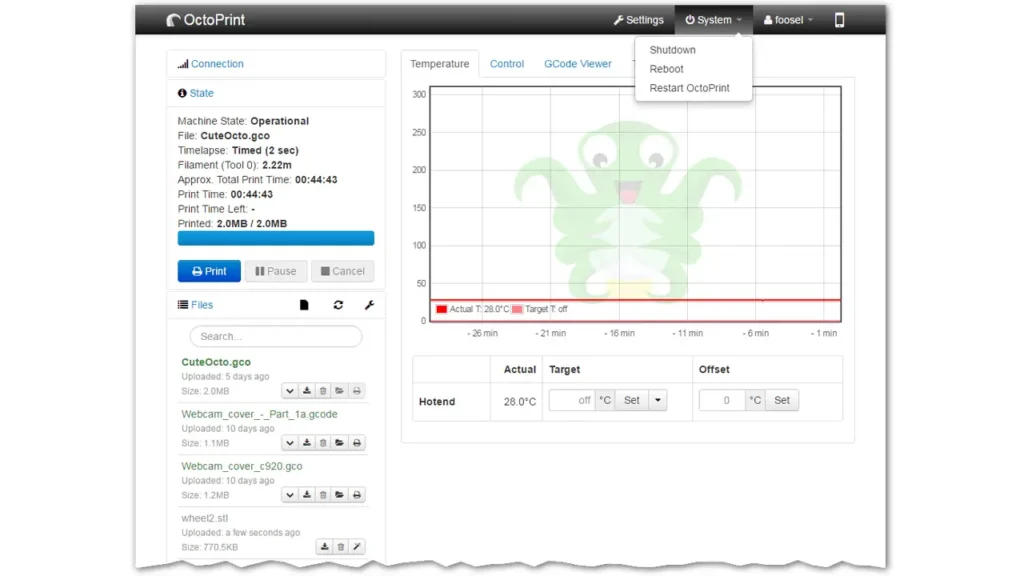Choose Restart OctoPrint menu entry
Screen dimensions: 1024x576
[x=689, y=88]
